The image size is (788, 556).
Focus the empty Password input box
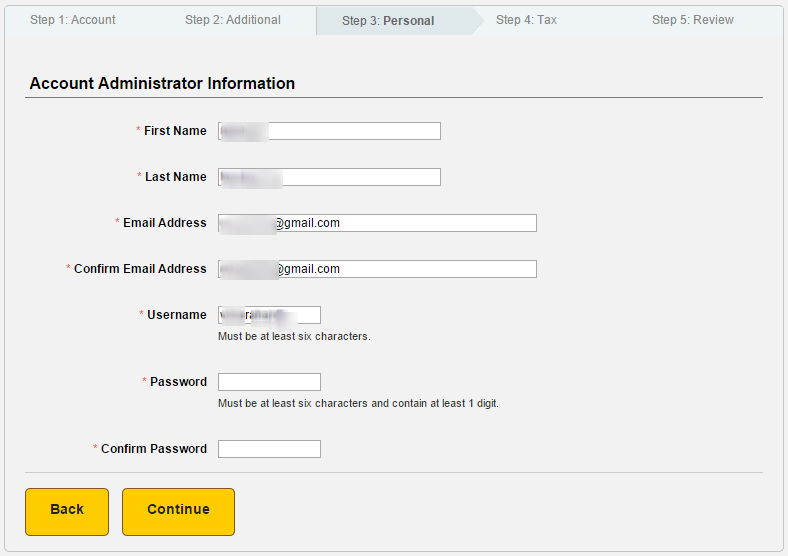269,382
